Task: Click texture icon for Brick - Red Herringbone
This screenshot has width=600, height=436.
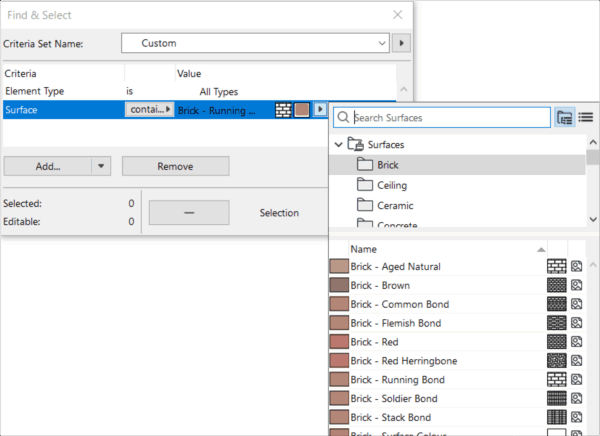Action: [576, 361]
